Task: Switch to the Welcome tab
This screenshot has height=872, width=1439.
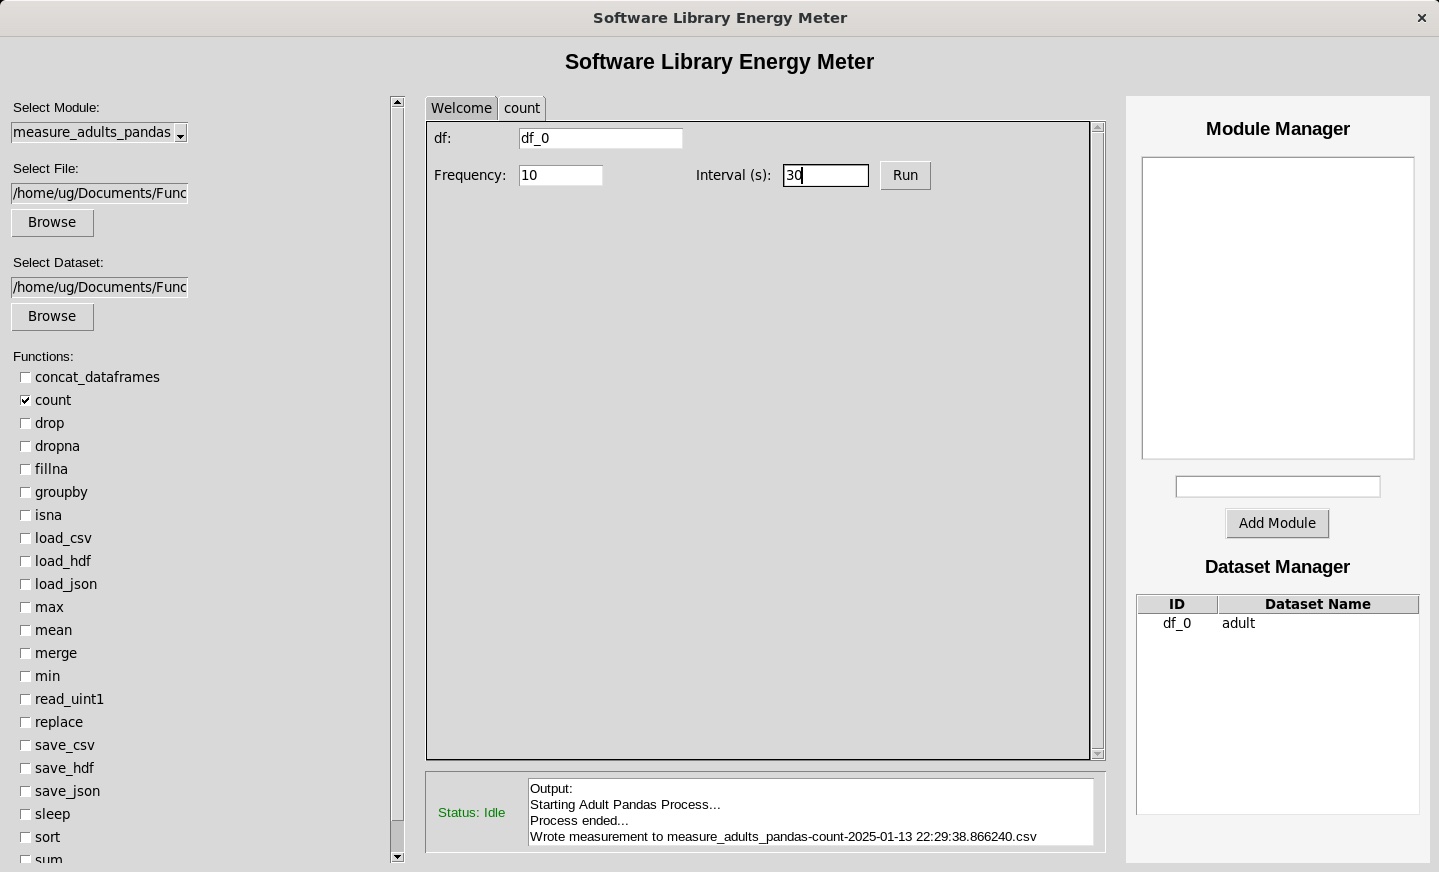Action: tap(461, 108)
